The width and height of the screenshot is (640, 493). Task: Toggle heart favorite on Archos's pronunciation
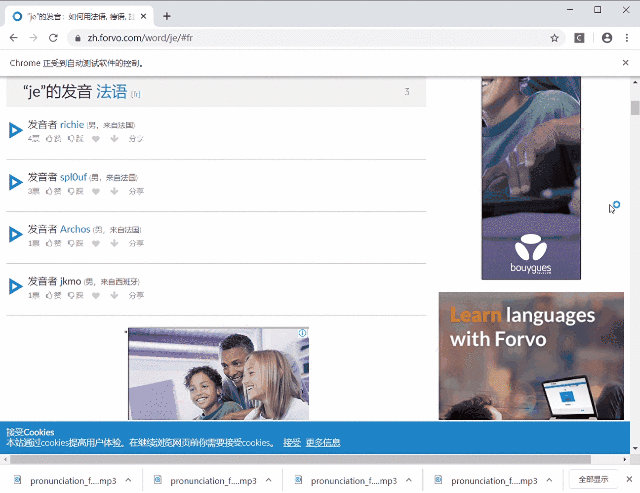coord(98,243)
